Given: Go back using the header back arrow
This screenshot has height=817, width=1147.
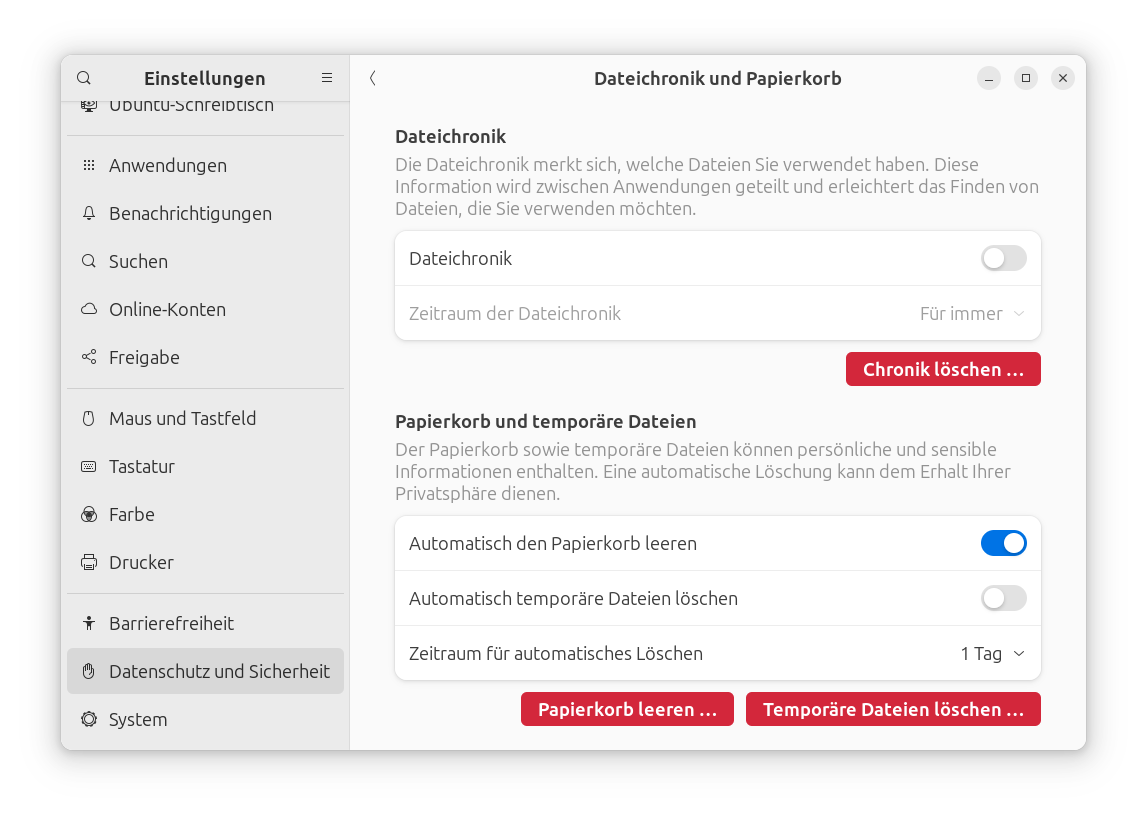Looking at the screenshot, I should point(372,78).
